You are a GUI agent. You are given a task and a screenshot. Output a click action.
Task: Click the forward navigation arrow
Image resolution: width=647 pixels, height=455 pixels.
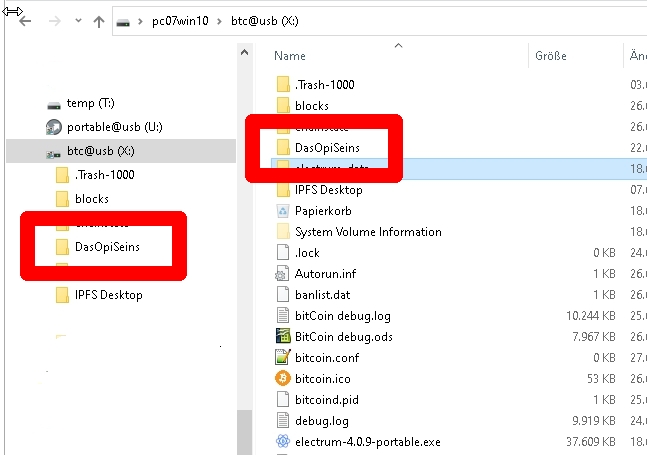click(x=54, y=21)
